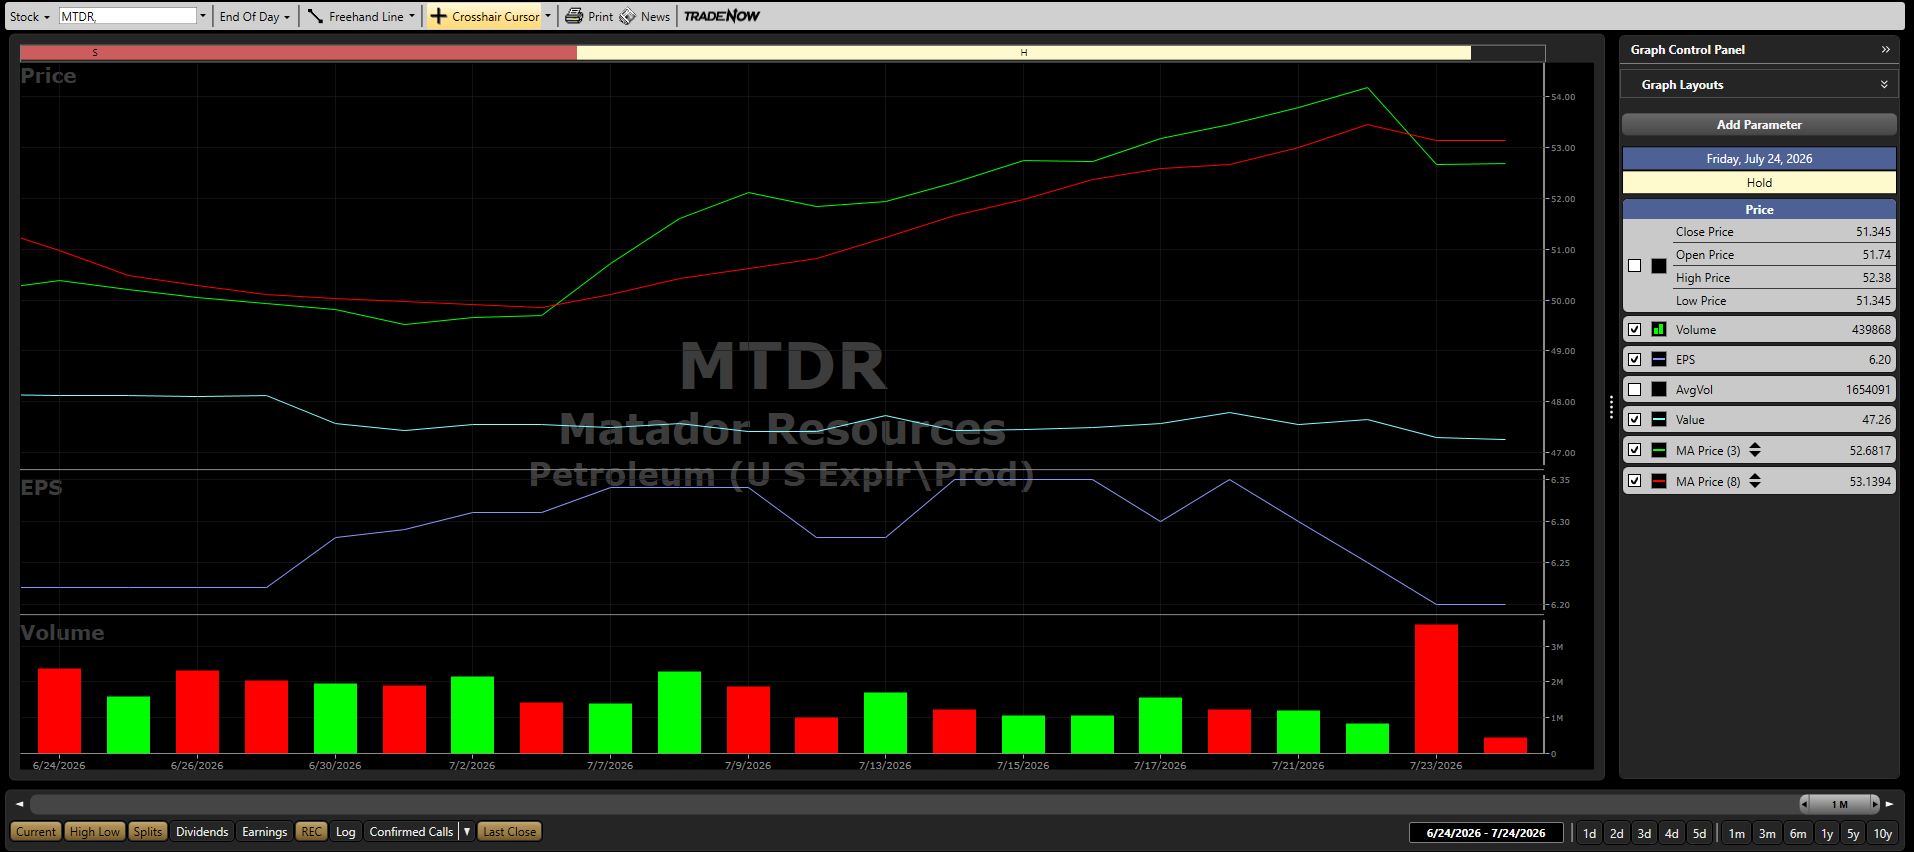Click the Add Parameter button
The height and width of the screenshot is (852, 1914).
click(x=1759, y=125)
